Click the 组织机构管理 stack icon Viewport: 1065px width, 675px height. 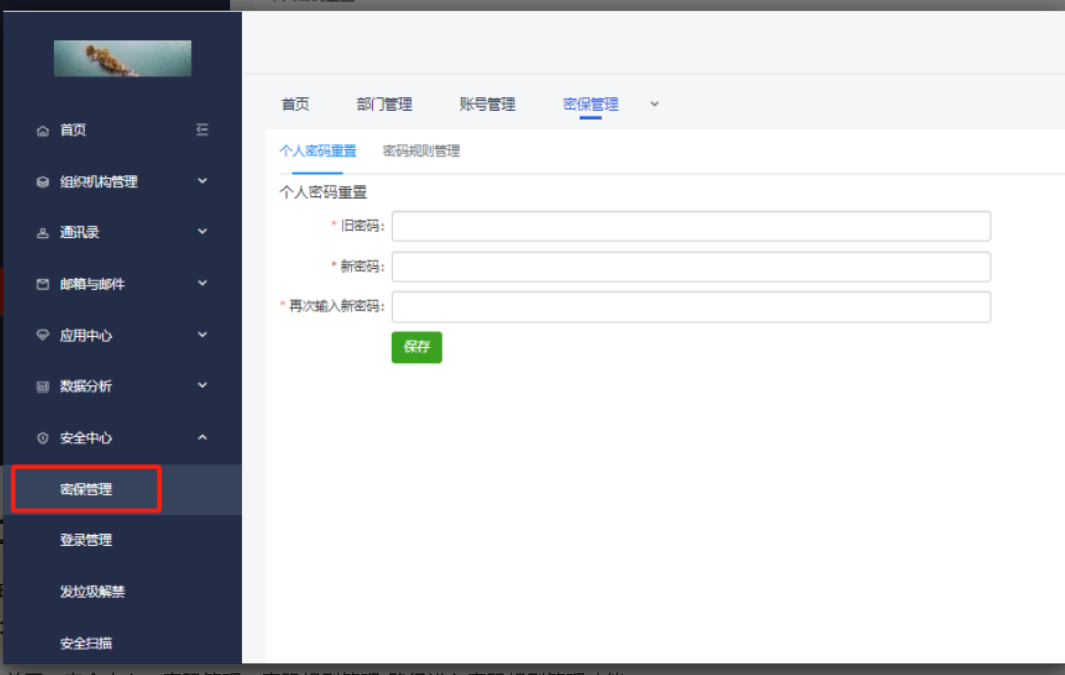(x=43, y=182)
